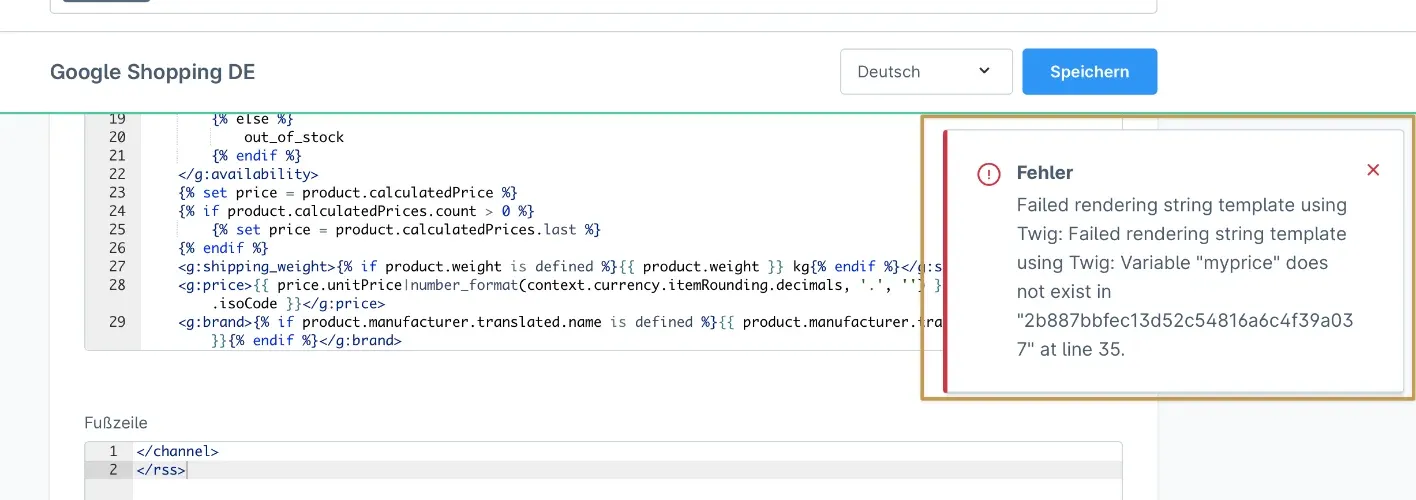This screenshot has height=500, width=1416.
Task: Click line number 19 in the gutter
Action: [x=116, y=118]
